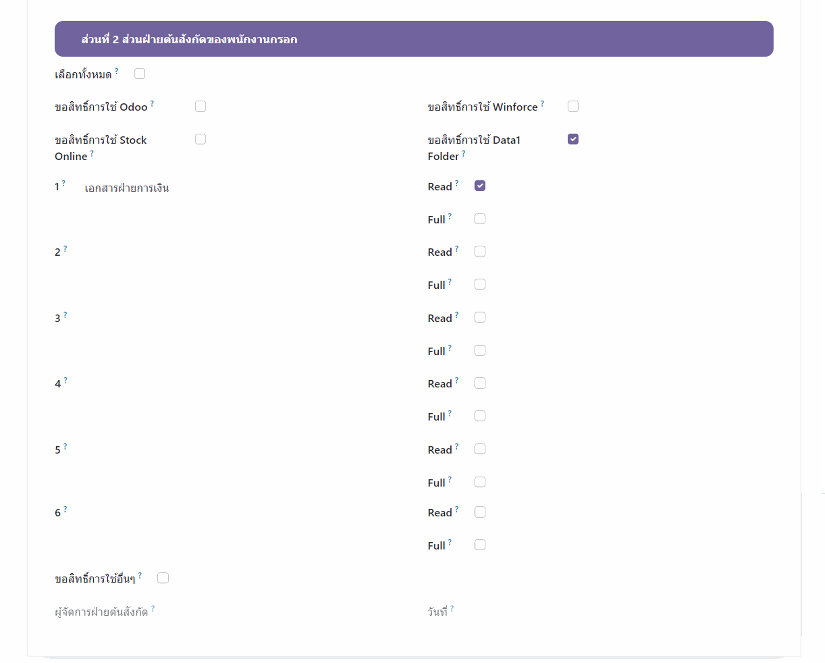The width and height of the screenshot is (825, 663).
Task: Check the Full checkbox for folder row 6
Action: [x=480, y=544]
